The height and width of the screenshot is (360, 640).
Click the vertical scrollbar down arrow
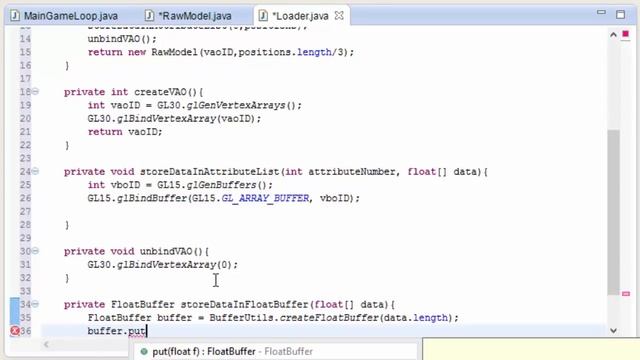pyautogui.click(x=613, y=331)
